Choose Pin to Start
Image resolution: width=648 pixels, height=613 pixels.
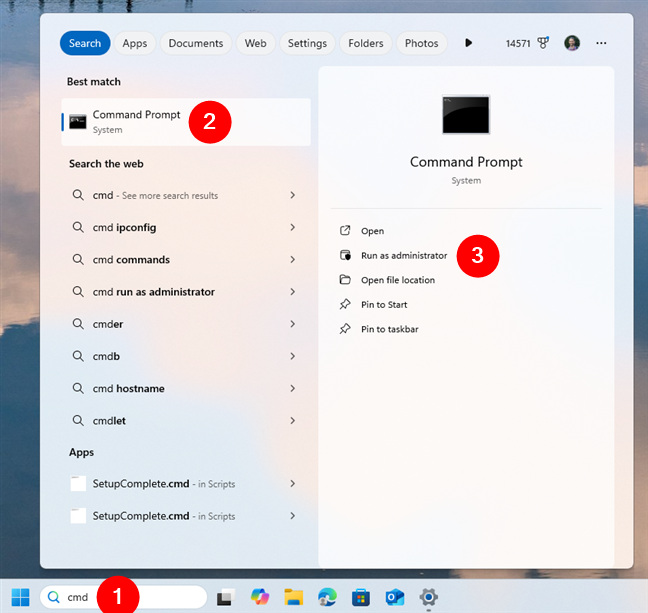tap(384, 305)
